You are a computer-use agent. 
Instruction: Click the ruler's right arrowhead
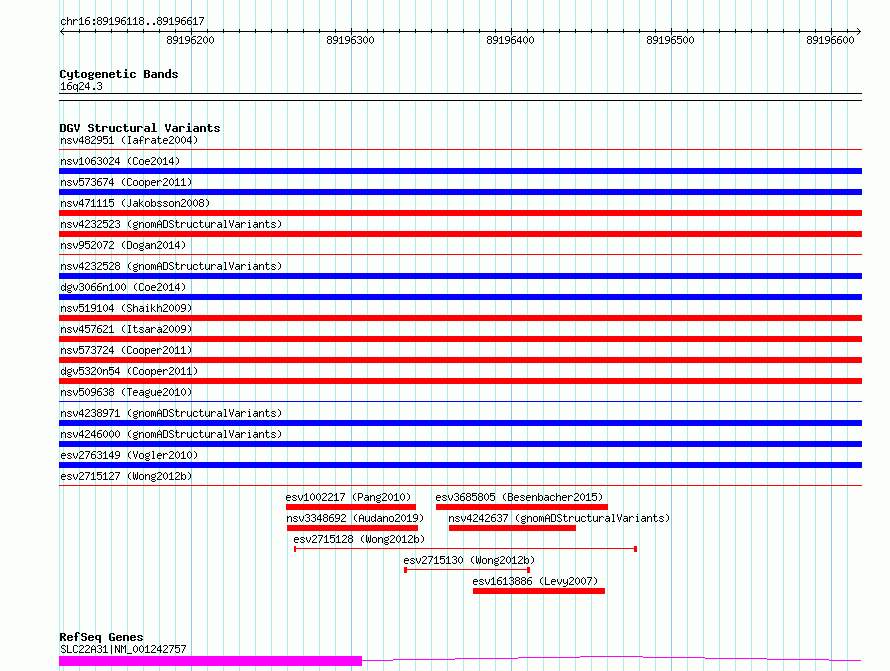tap(859, 31)
